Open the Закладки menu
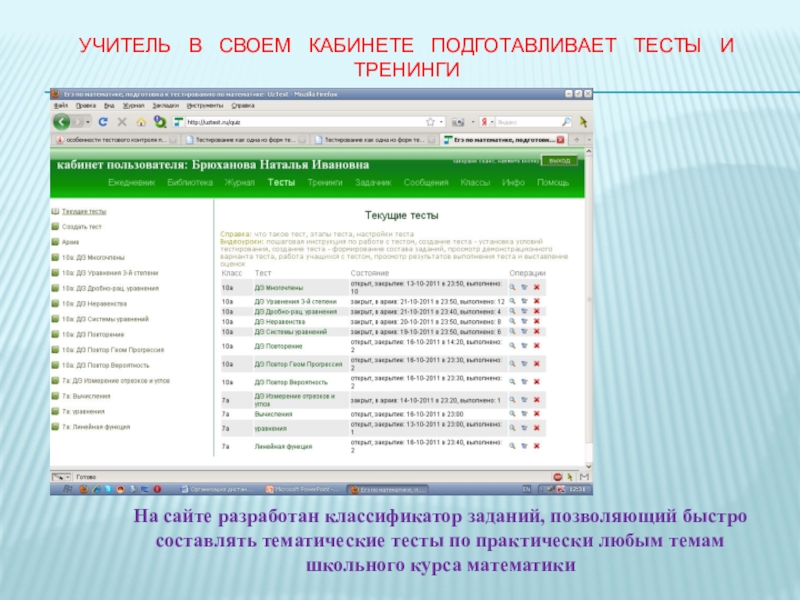The height and width of the screenshot is (600, 800). (x=165, y=106)
